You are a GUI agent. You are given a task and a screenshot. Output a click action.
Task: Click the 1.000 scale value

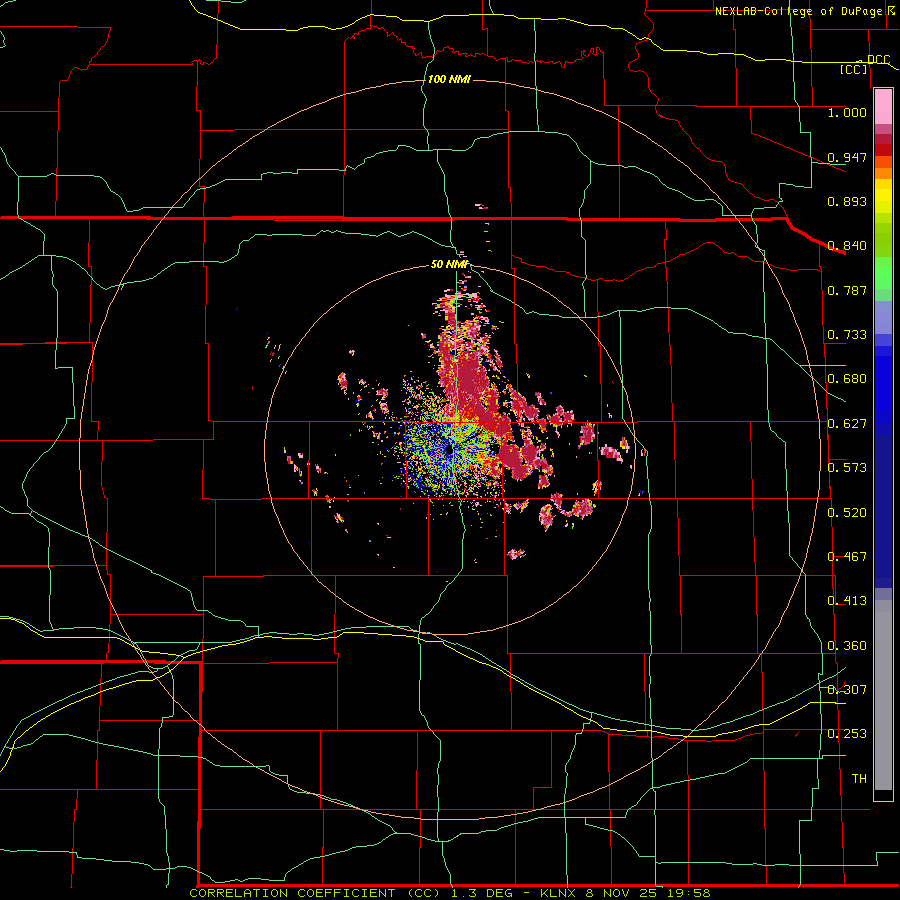847,112
